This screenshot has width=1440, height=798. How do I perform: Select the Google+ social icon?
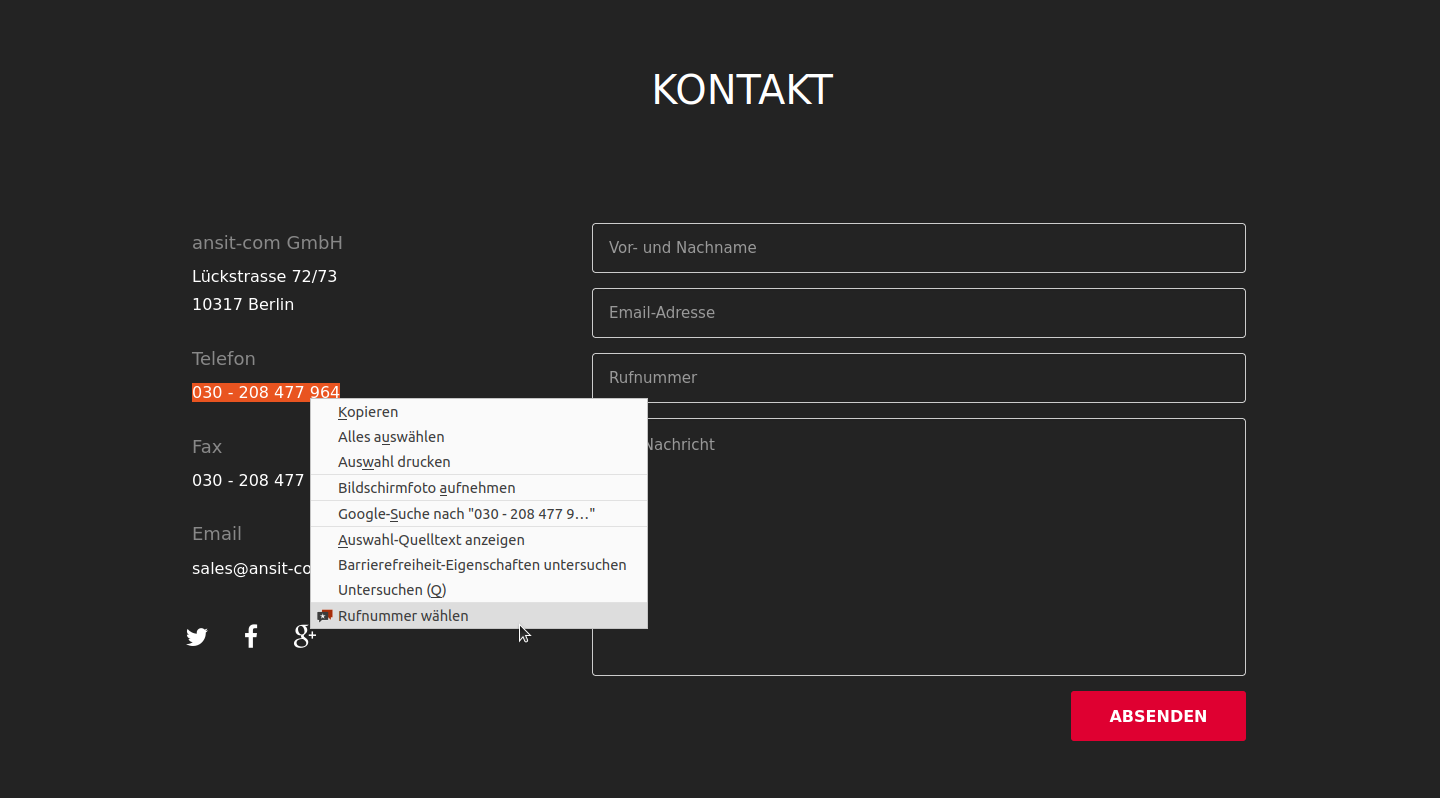(x=304, y=636)
